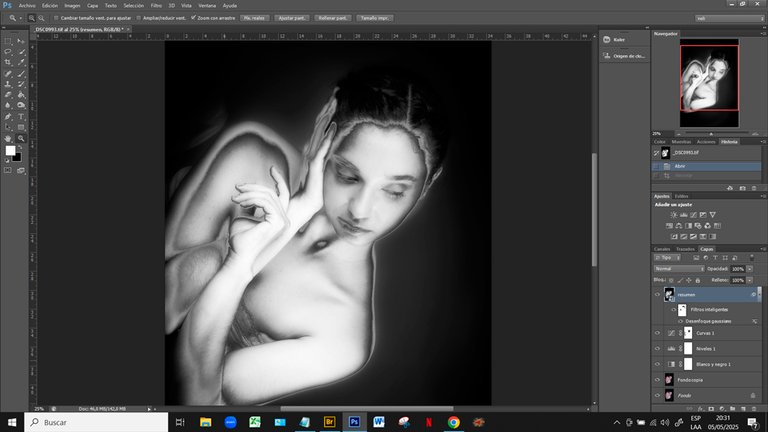
Task: Open the Filtro menu
Action: (156, 6)
